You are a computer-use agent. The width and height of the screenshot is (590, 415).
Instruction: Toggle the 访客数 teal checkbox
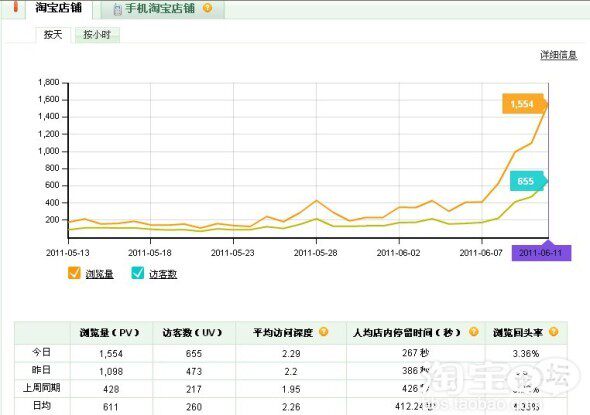coord(137,273)
